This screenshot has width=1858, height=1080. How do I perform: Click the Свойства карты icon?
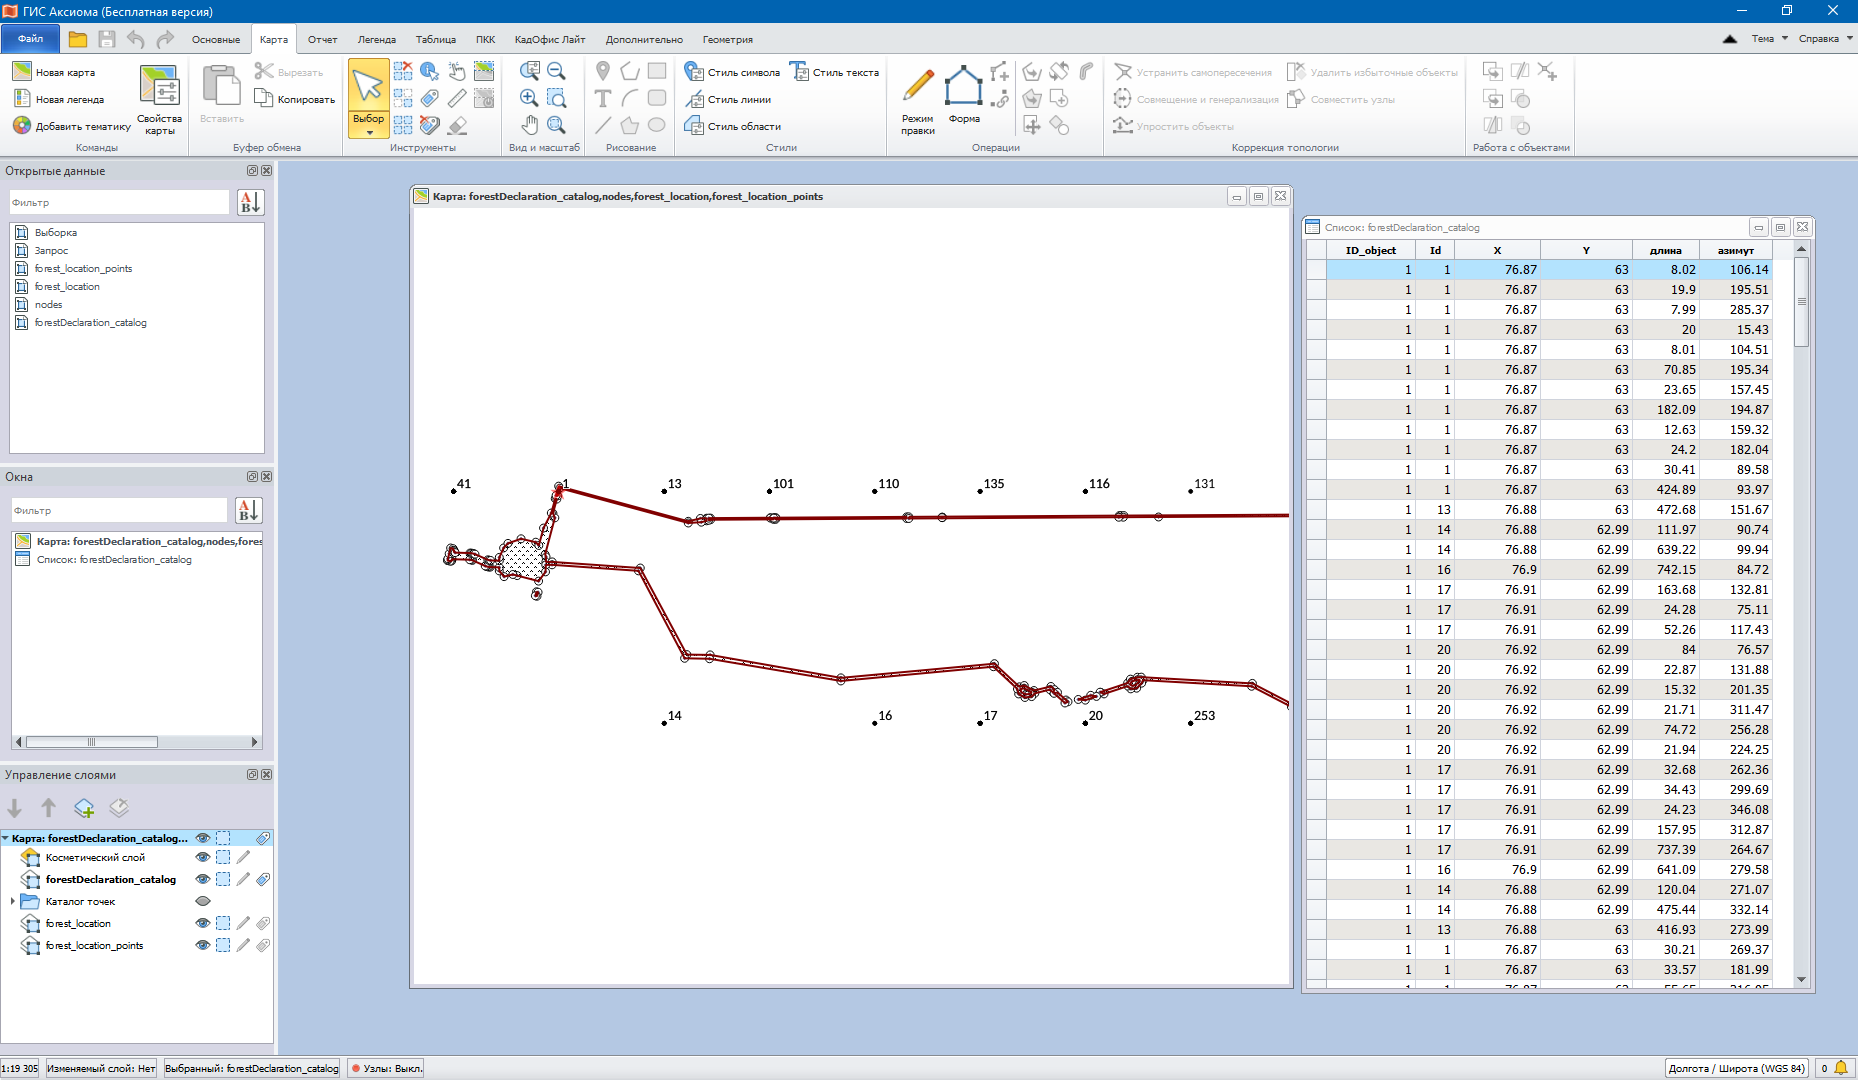(x=159, y=87)
